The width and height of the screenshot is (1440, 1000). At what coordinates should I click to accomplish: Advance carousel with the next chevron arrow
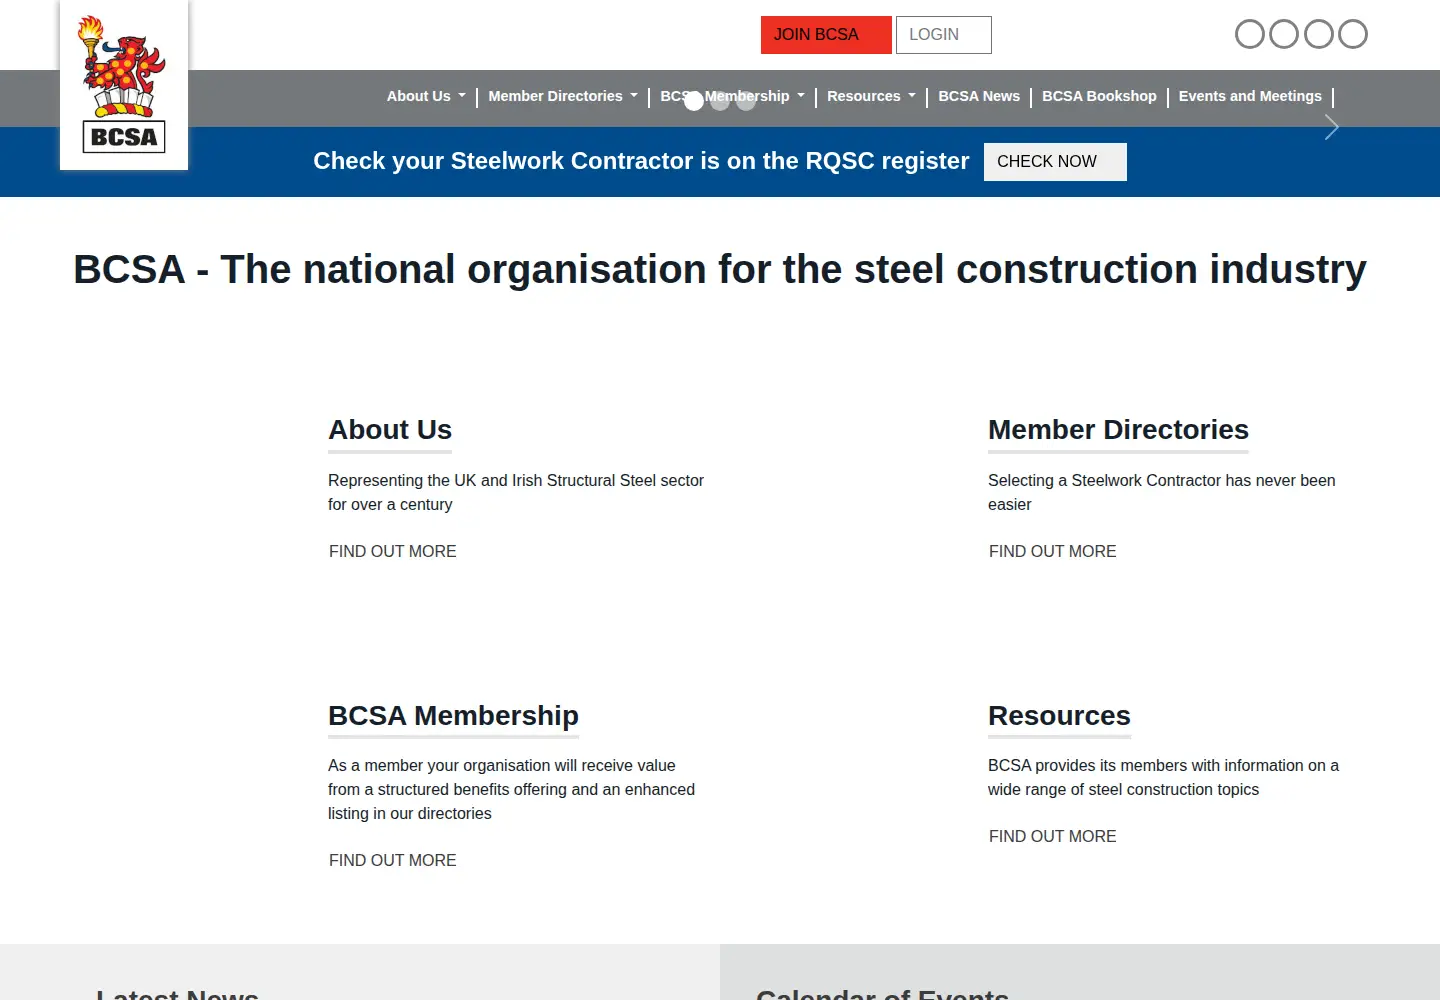(x=1331, y=127)
